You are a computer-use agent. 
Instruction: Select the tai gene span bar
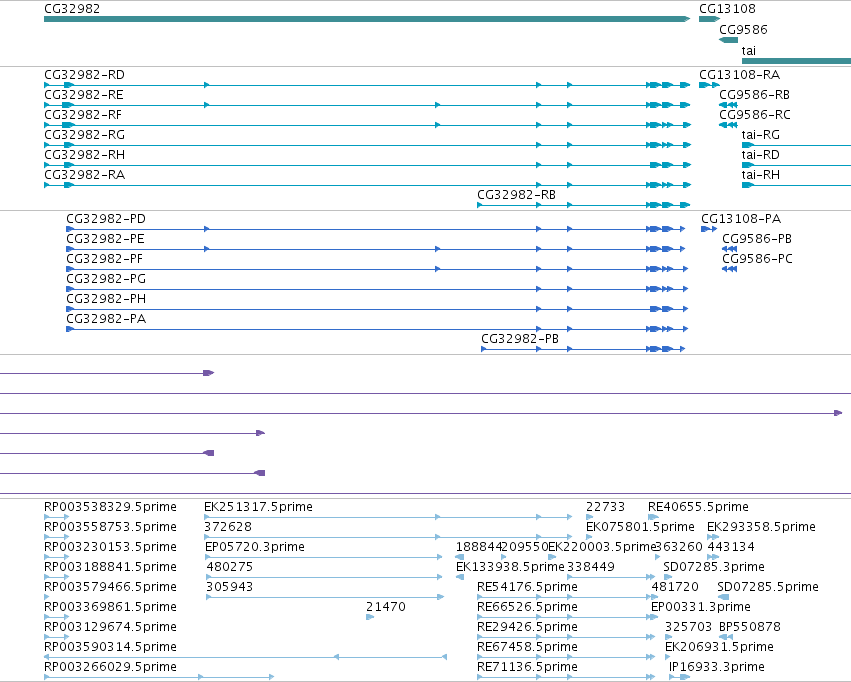pos(796,61)
